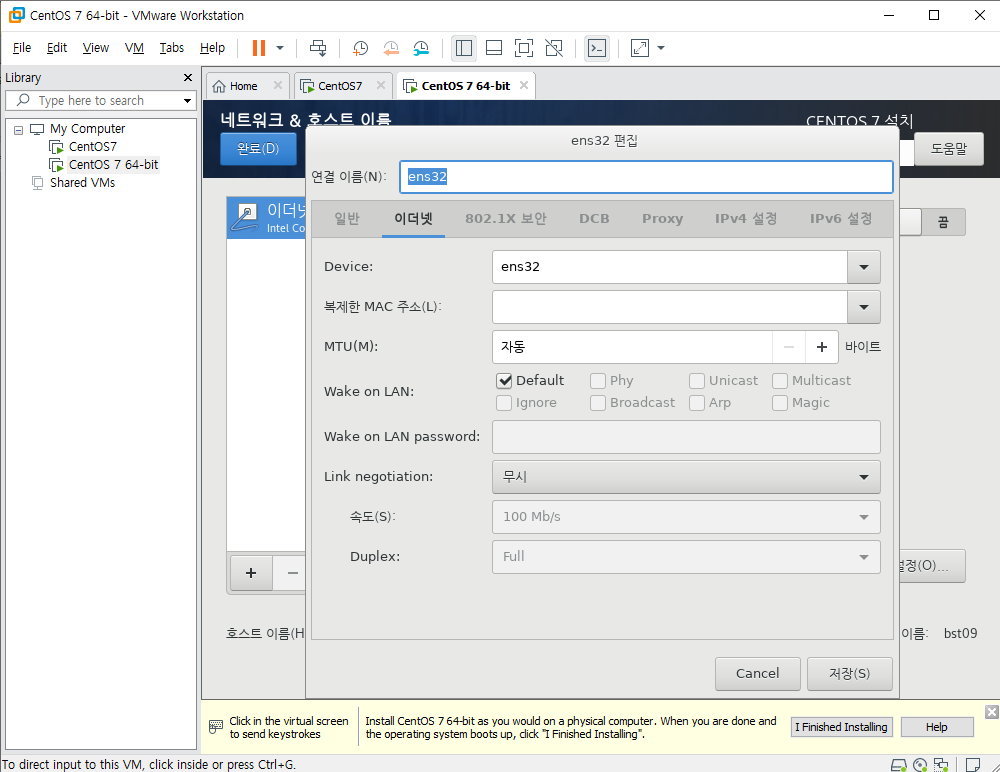The height and width of the screenshot is (772, 1000).
Task: Open the Tabs menu
Action: click(x=172, y=48)
